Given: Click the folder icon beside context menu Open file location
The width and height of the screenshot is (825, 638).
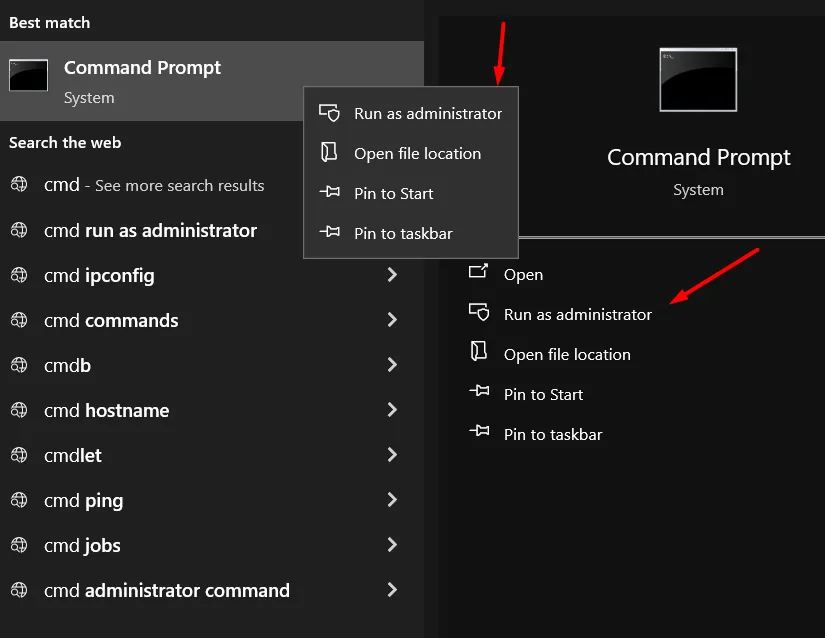Looking at the screenshot, I should pyautogui.click(x=329, y=153).
